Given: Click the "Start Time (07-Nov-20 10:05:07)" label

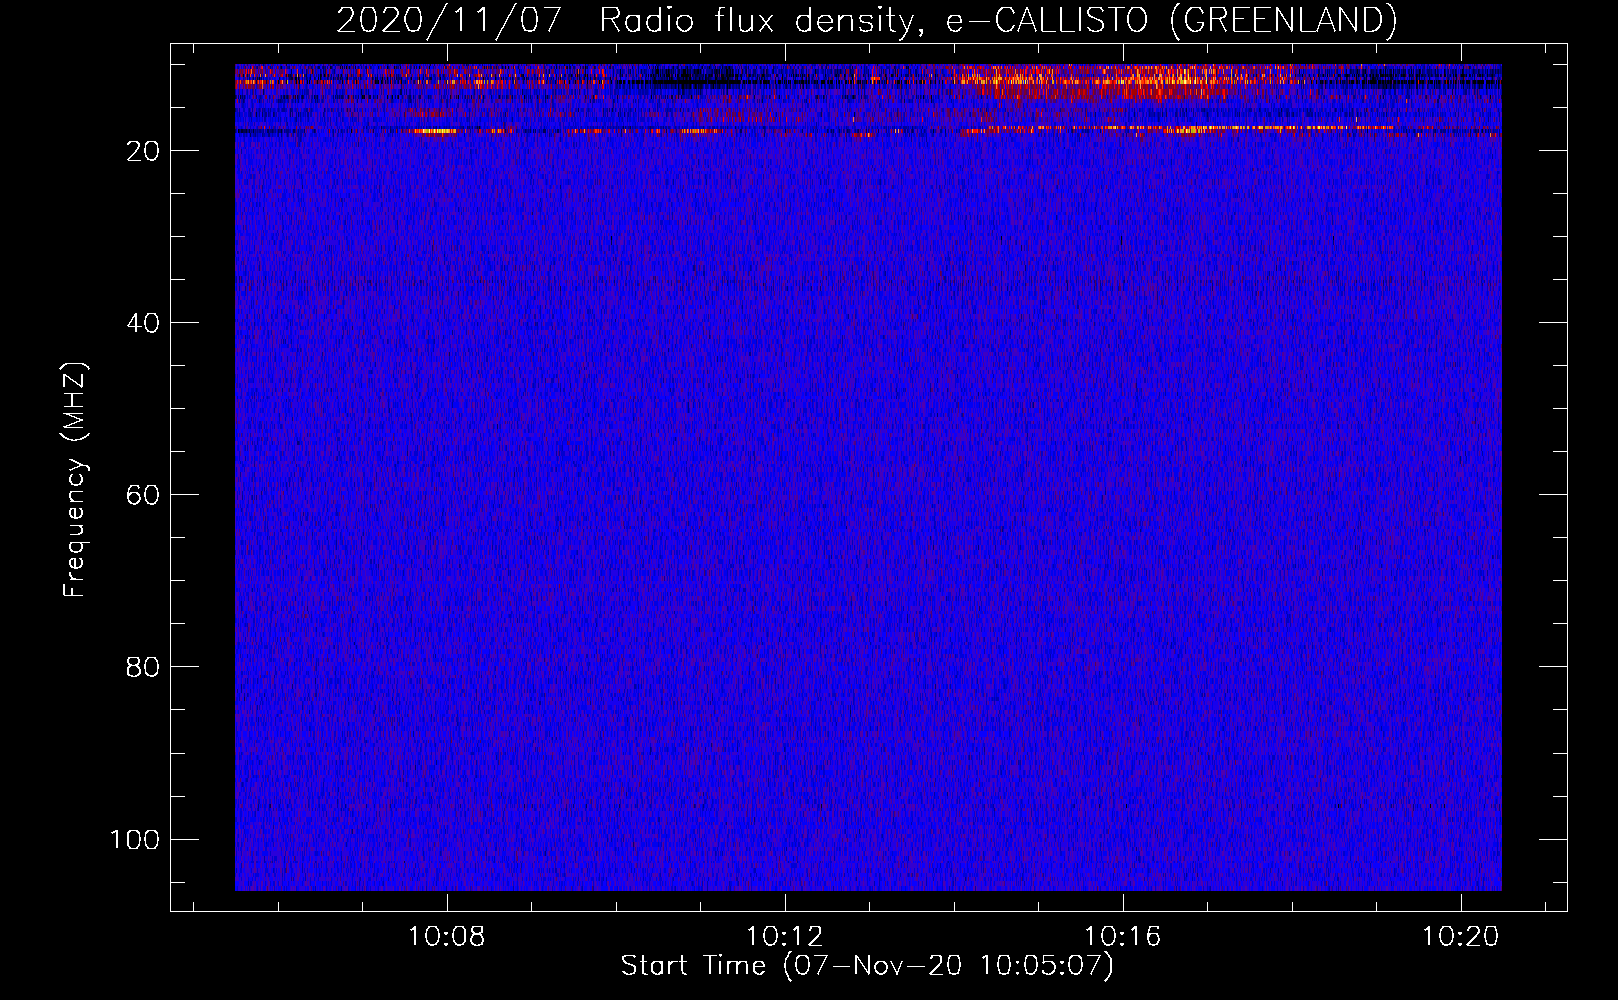Looking at the screenshot, I should [867, 966].
